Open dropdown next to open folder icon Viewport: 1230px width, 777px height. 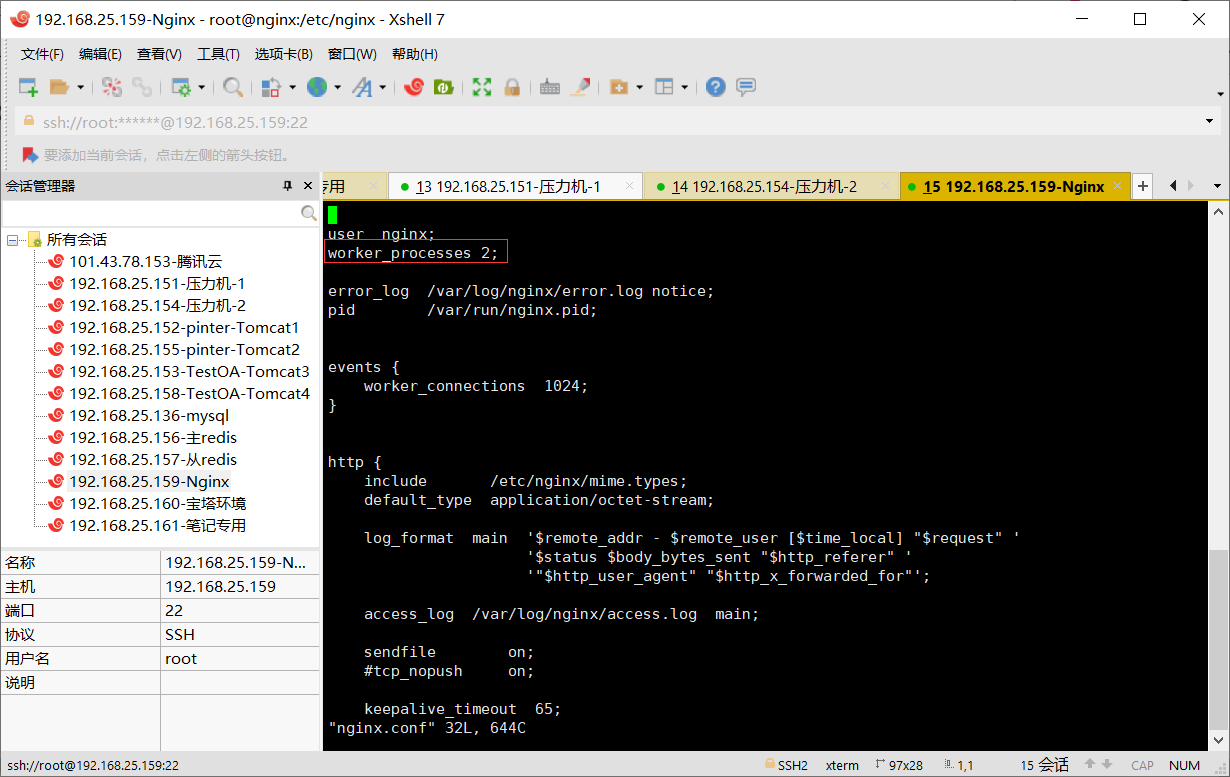pyautogui.click(x=81, y=88)
